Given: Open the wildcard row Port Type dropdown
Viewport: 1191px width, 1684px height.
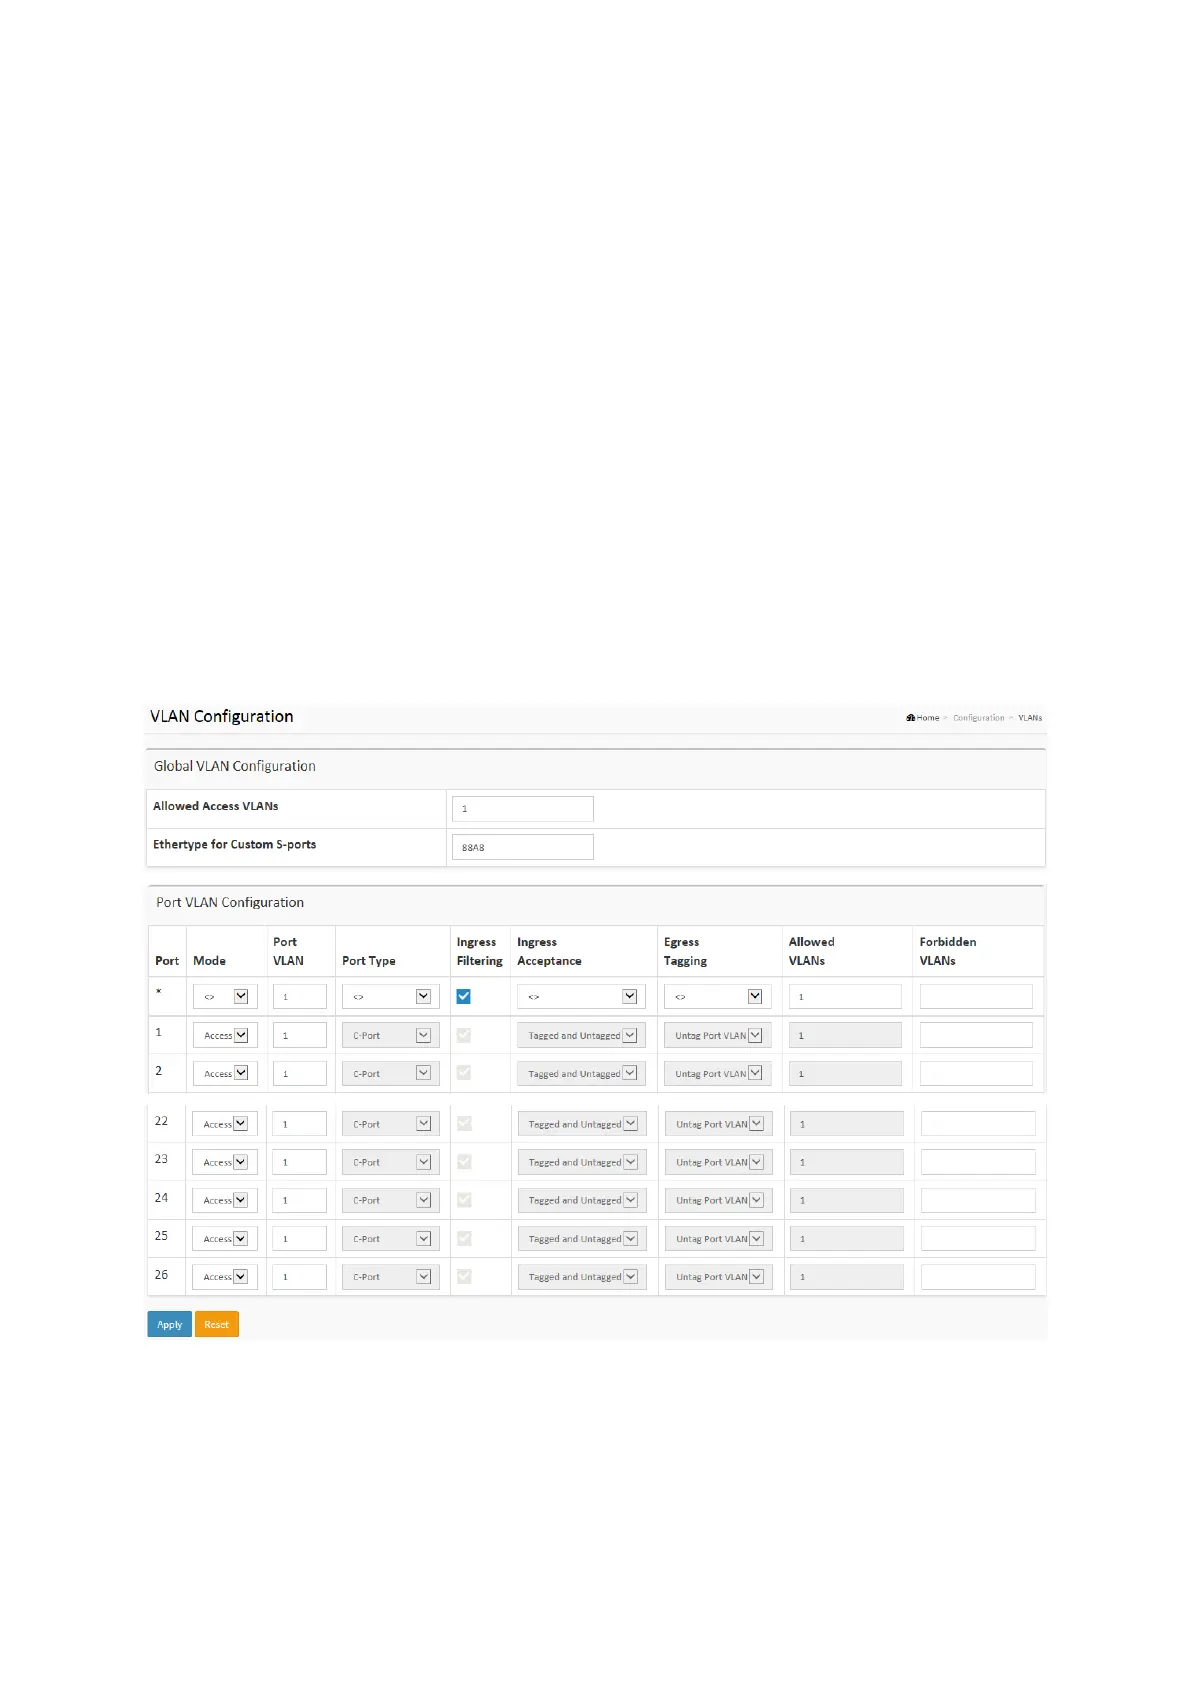Looking at the screenshot, I should click(x=390, y=996).
